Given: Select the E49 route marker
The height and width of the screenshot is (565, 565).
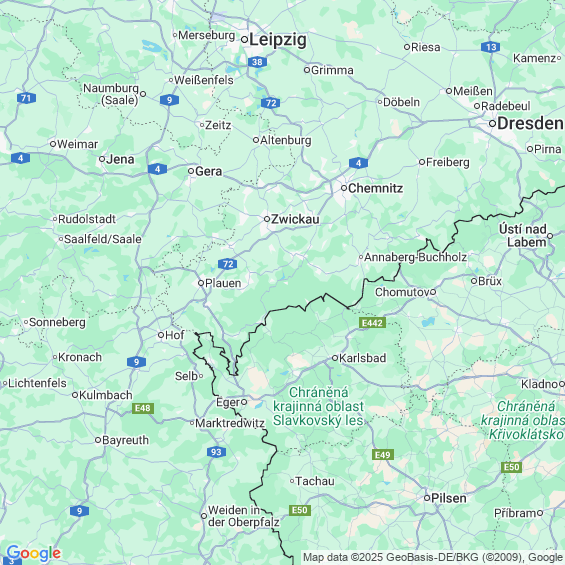Looking at the screenshot, I should (383, 455).
